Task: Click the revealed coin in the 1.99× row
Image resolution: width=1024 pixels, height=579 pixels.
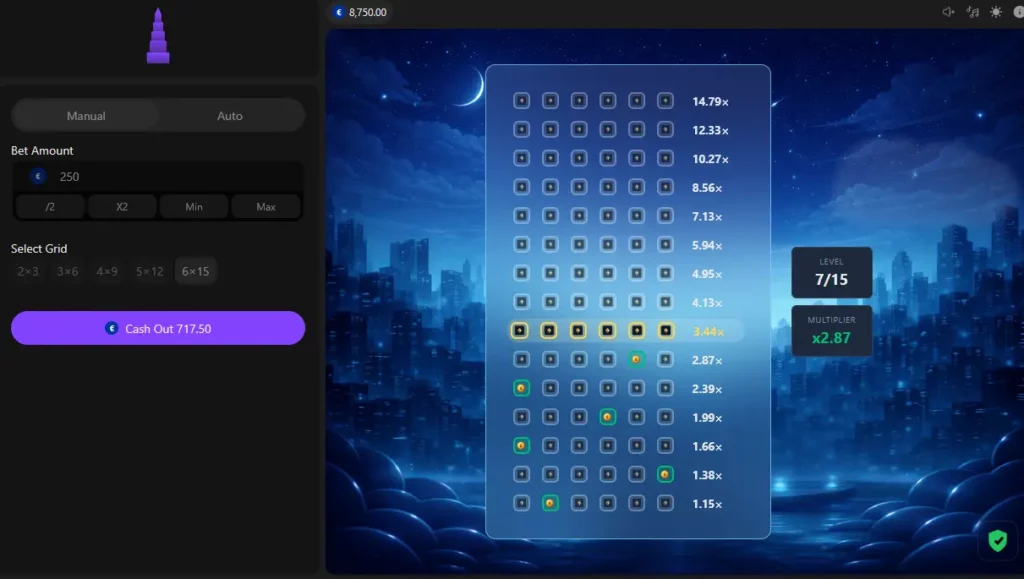Action: tap(607, 416)
